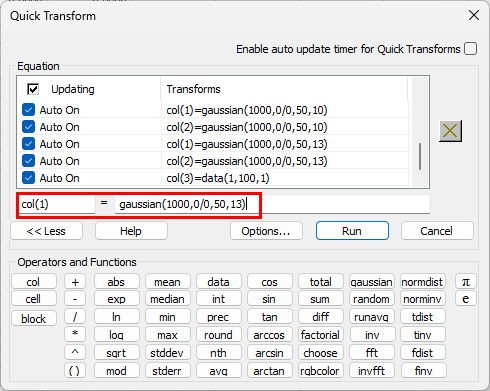Open the Options... dialog

pos(266,231)
